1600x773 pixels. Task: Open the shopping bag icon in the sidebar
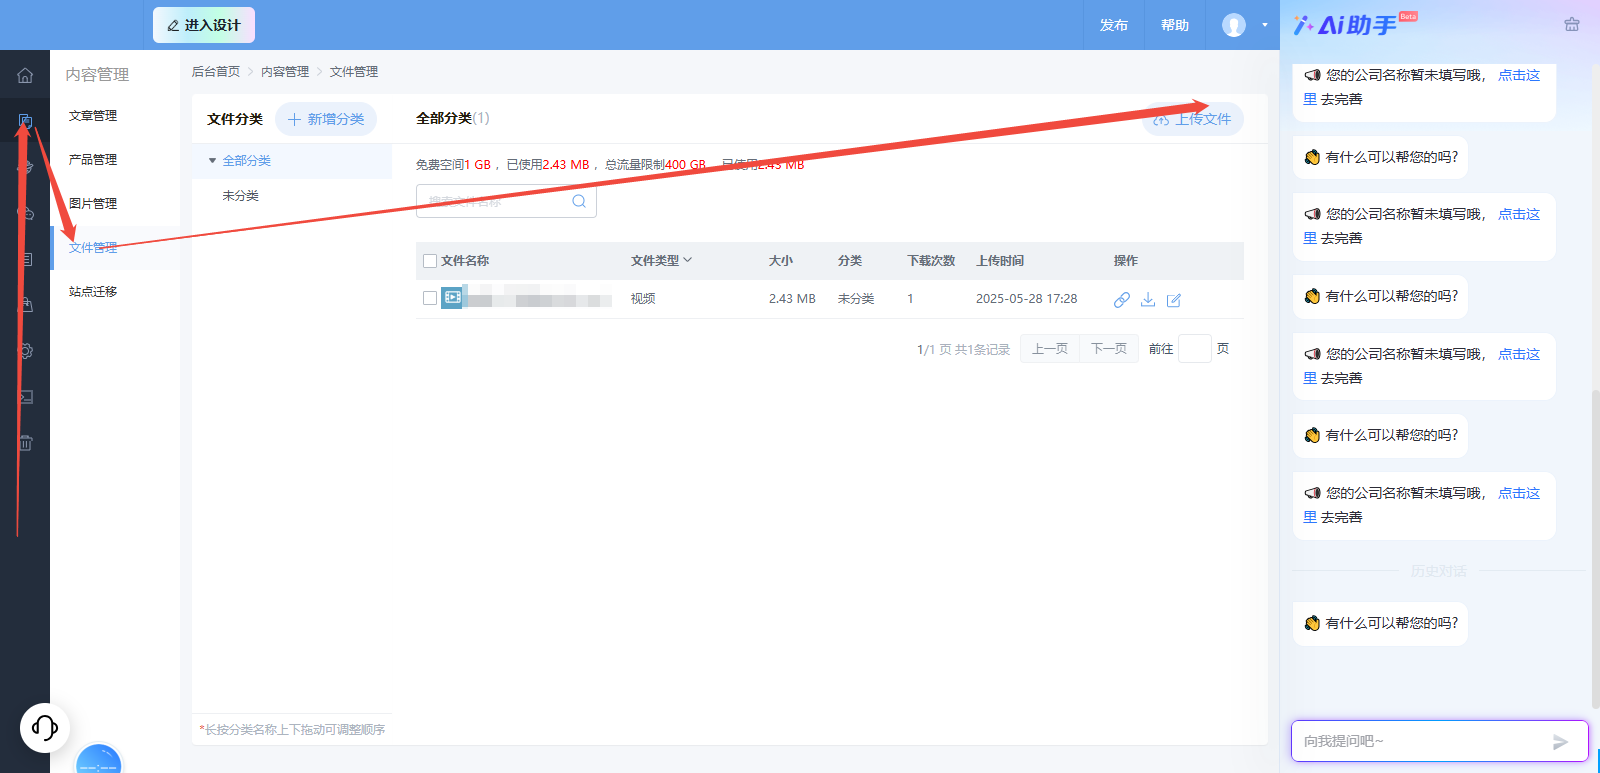pos(25,305)
